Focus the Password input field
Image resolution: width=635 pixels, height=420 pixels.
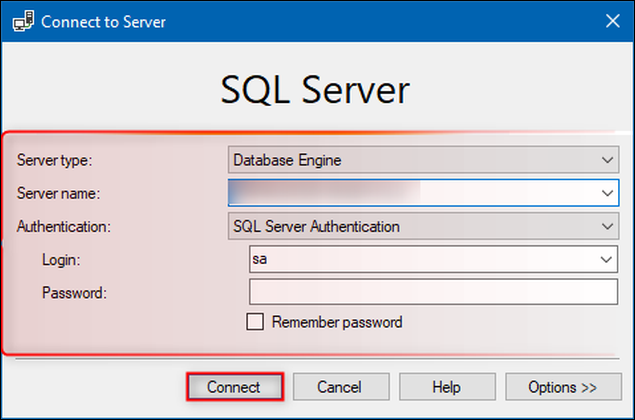[432, 292]
